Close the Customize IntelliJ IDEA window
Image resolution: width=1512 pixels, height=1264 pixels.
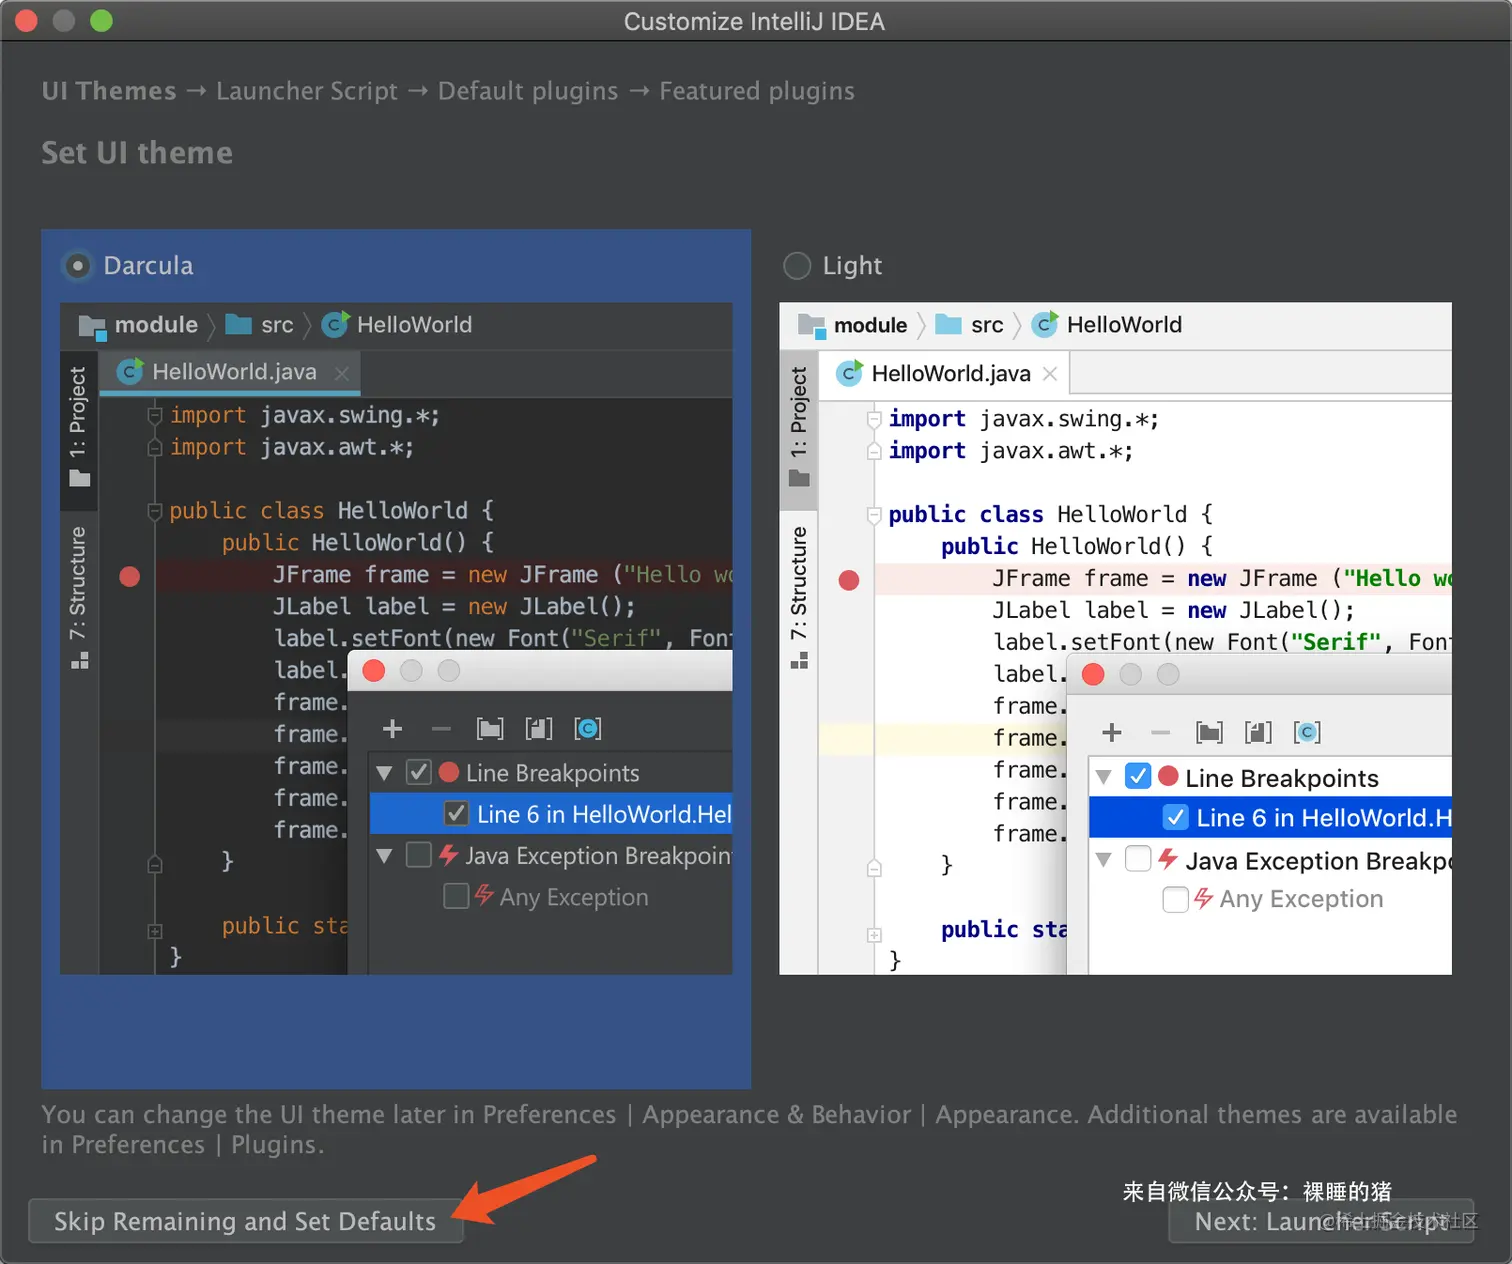27,20
